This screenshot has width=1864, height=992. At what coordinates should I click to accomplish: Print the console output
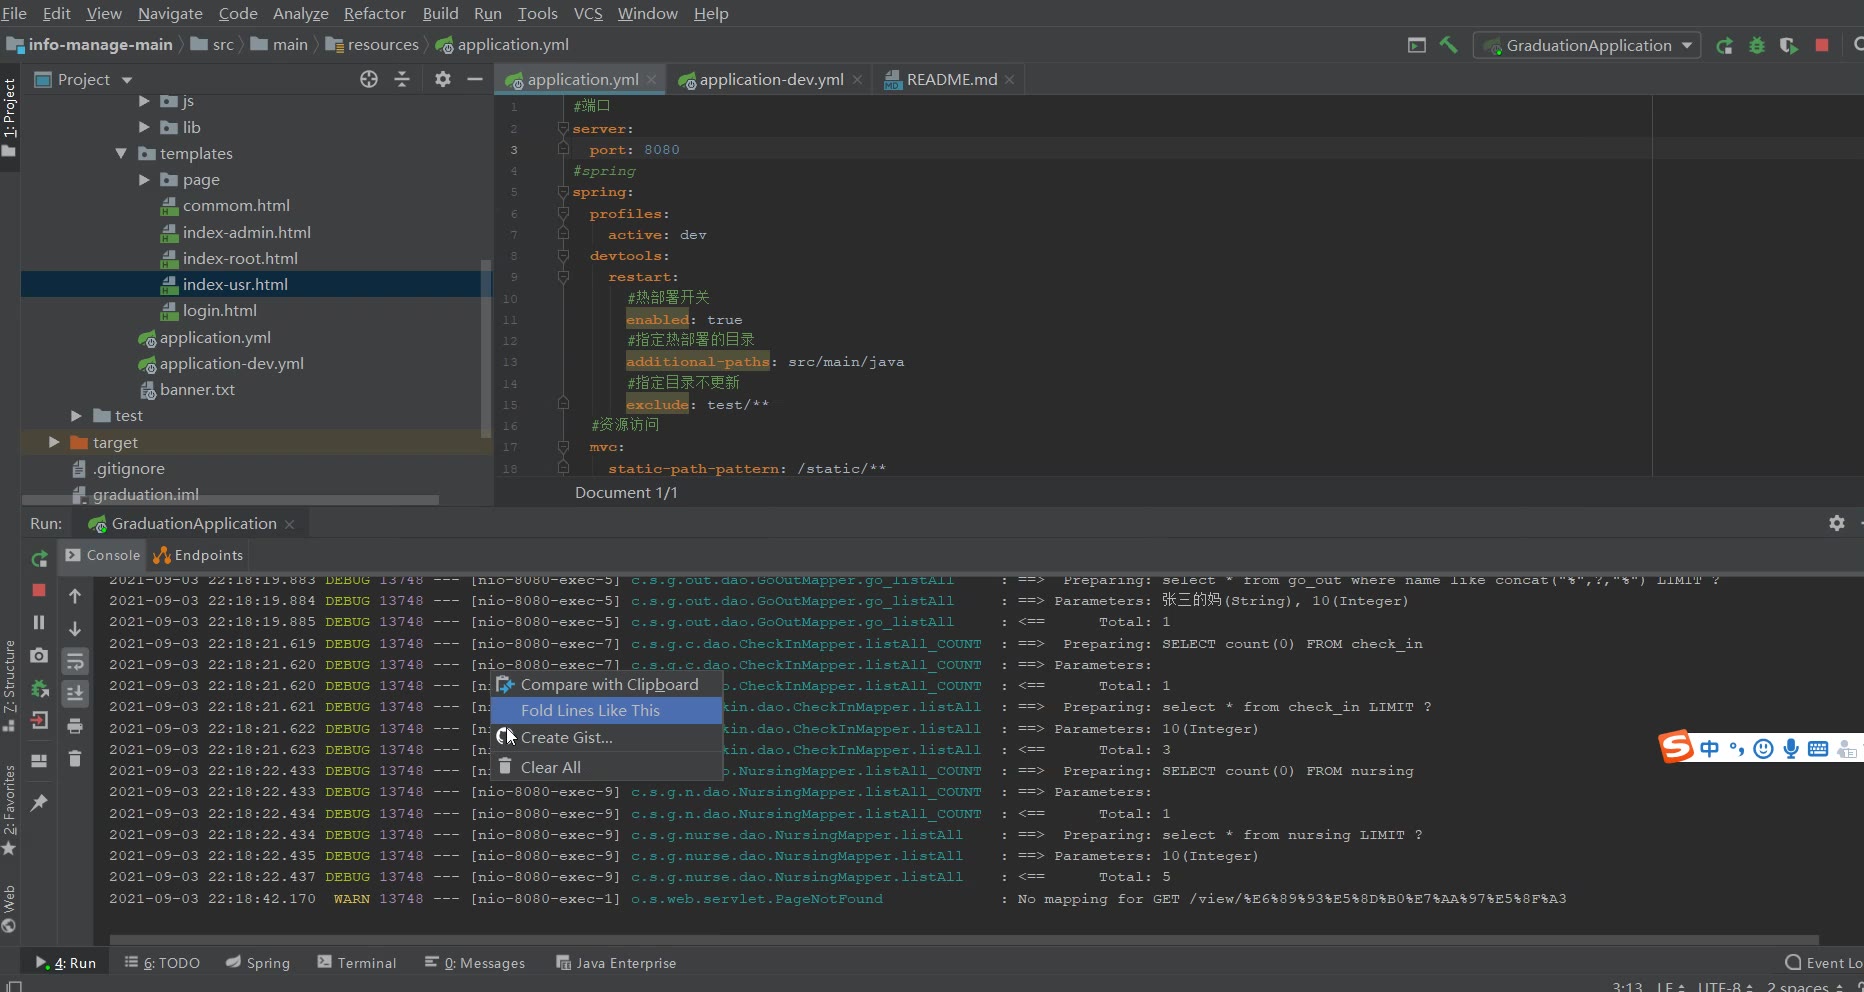point(75,726)
